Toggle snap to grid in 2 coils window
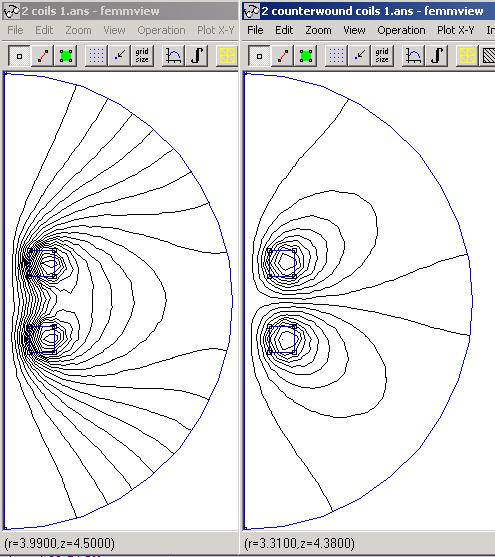Screen dimensions: 495x557 pos(119,56)
